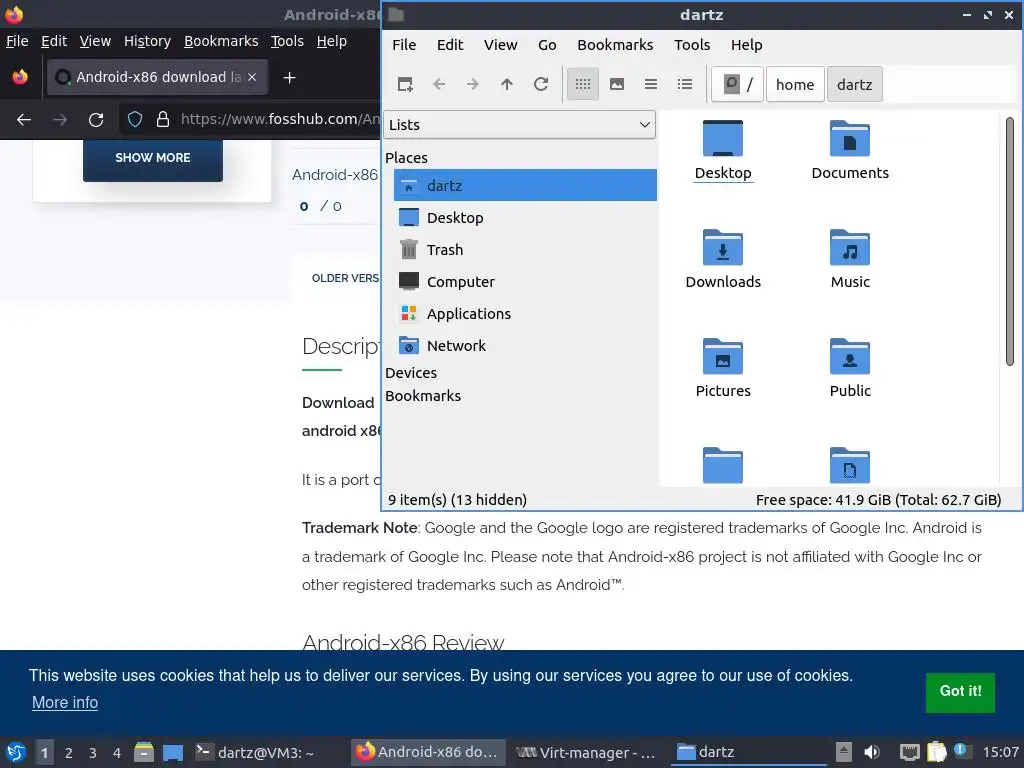1024x768 pixels.
Task: Open file manager Bookmarks menu
Action: (x=615, y=44)
